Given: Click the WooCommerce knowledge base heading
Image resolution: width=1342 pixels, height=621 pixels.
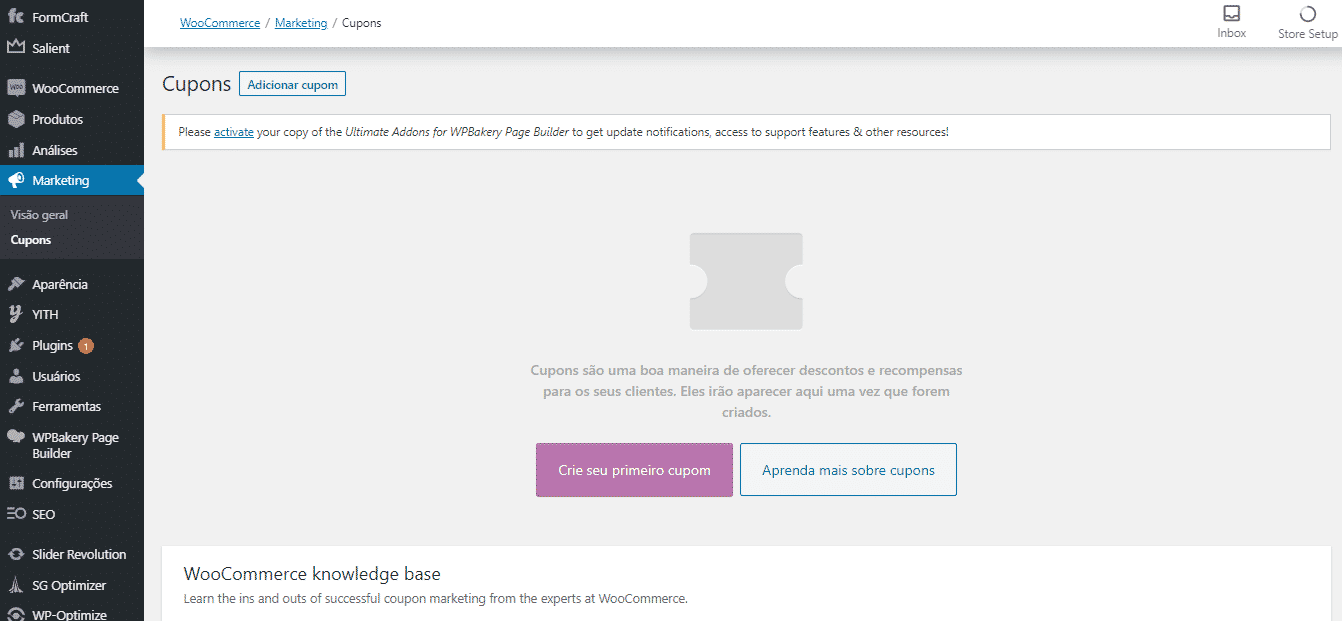Looking at the screenshot, I should (x=312, y=574).
